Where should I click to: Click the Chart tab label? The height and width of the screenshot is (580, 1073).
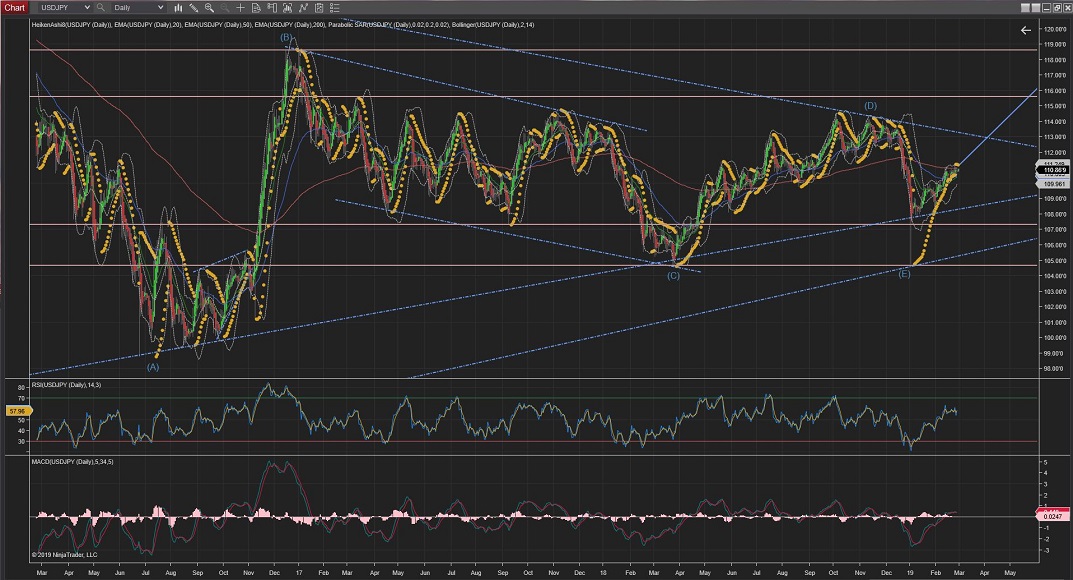[14, 8]
